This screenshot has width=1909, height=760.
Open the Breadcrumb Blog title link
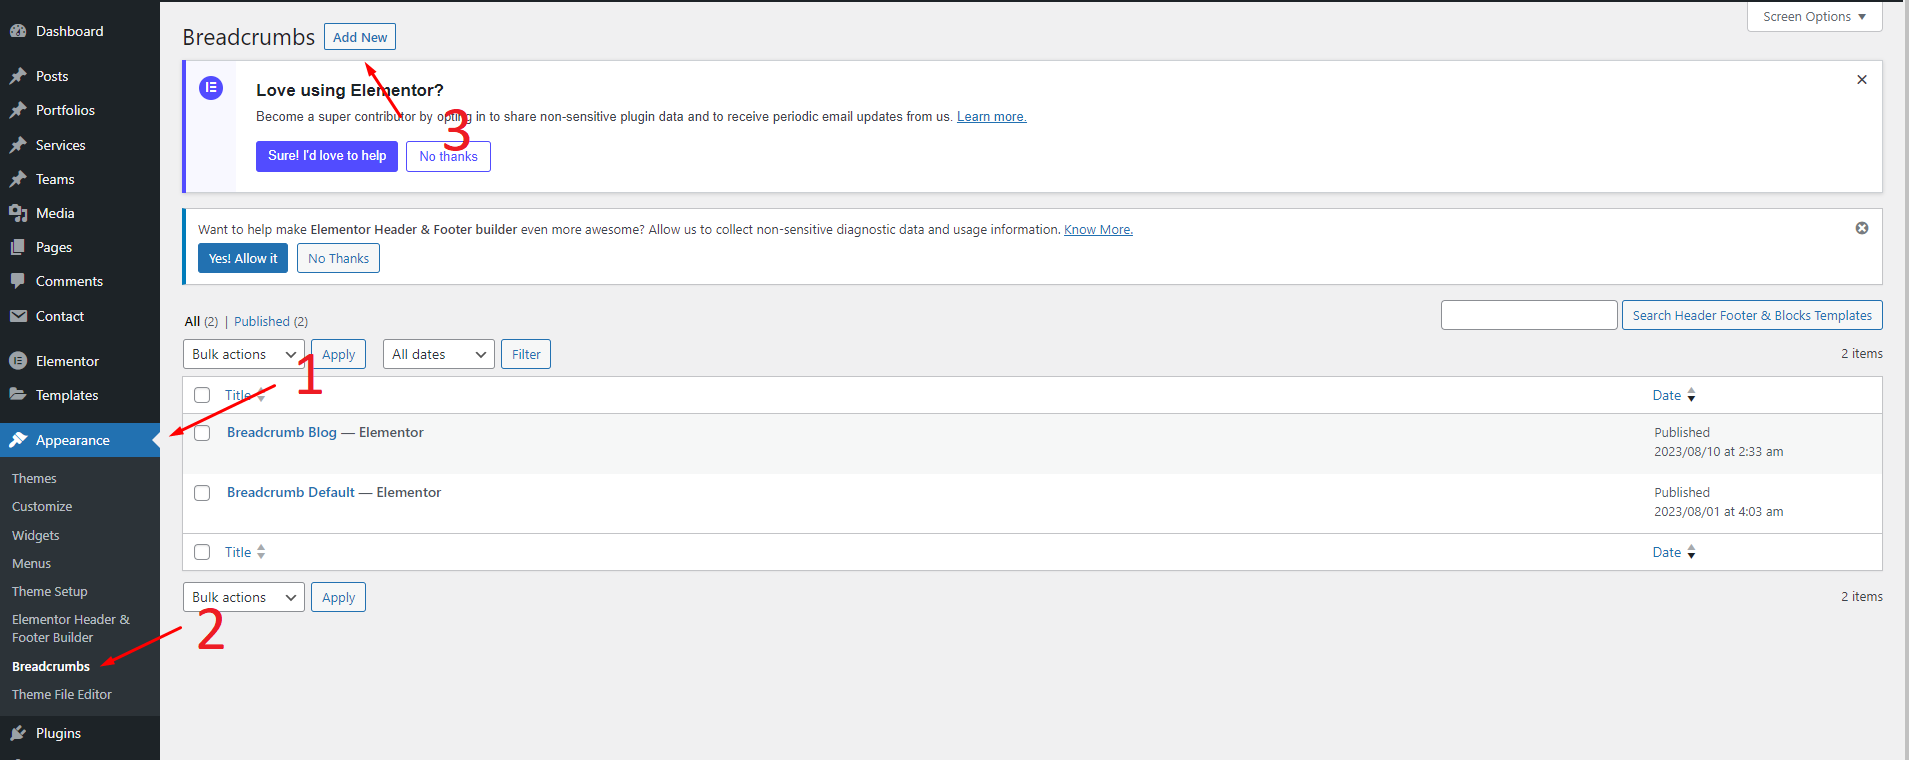click(x=281, y=432)
